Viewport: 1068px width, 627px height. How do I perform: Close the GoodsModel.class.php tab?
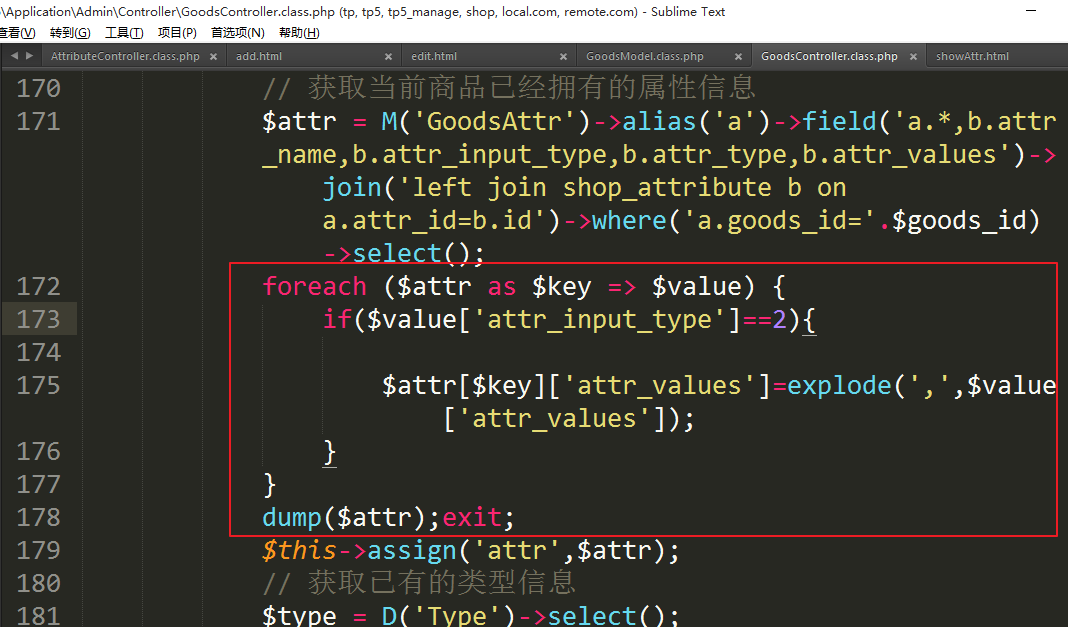pyautogui.click(x=738, y=57)
